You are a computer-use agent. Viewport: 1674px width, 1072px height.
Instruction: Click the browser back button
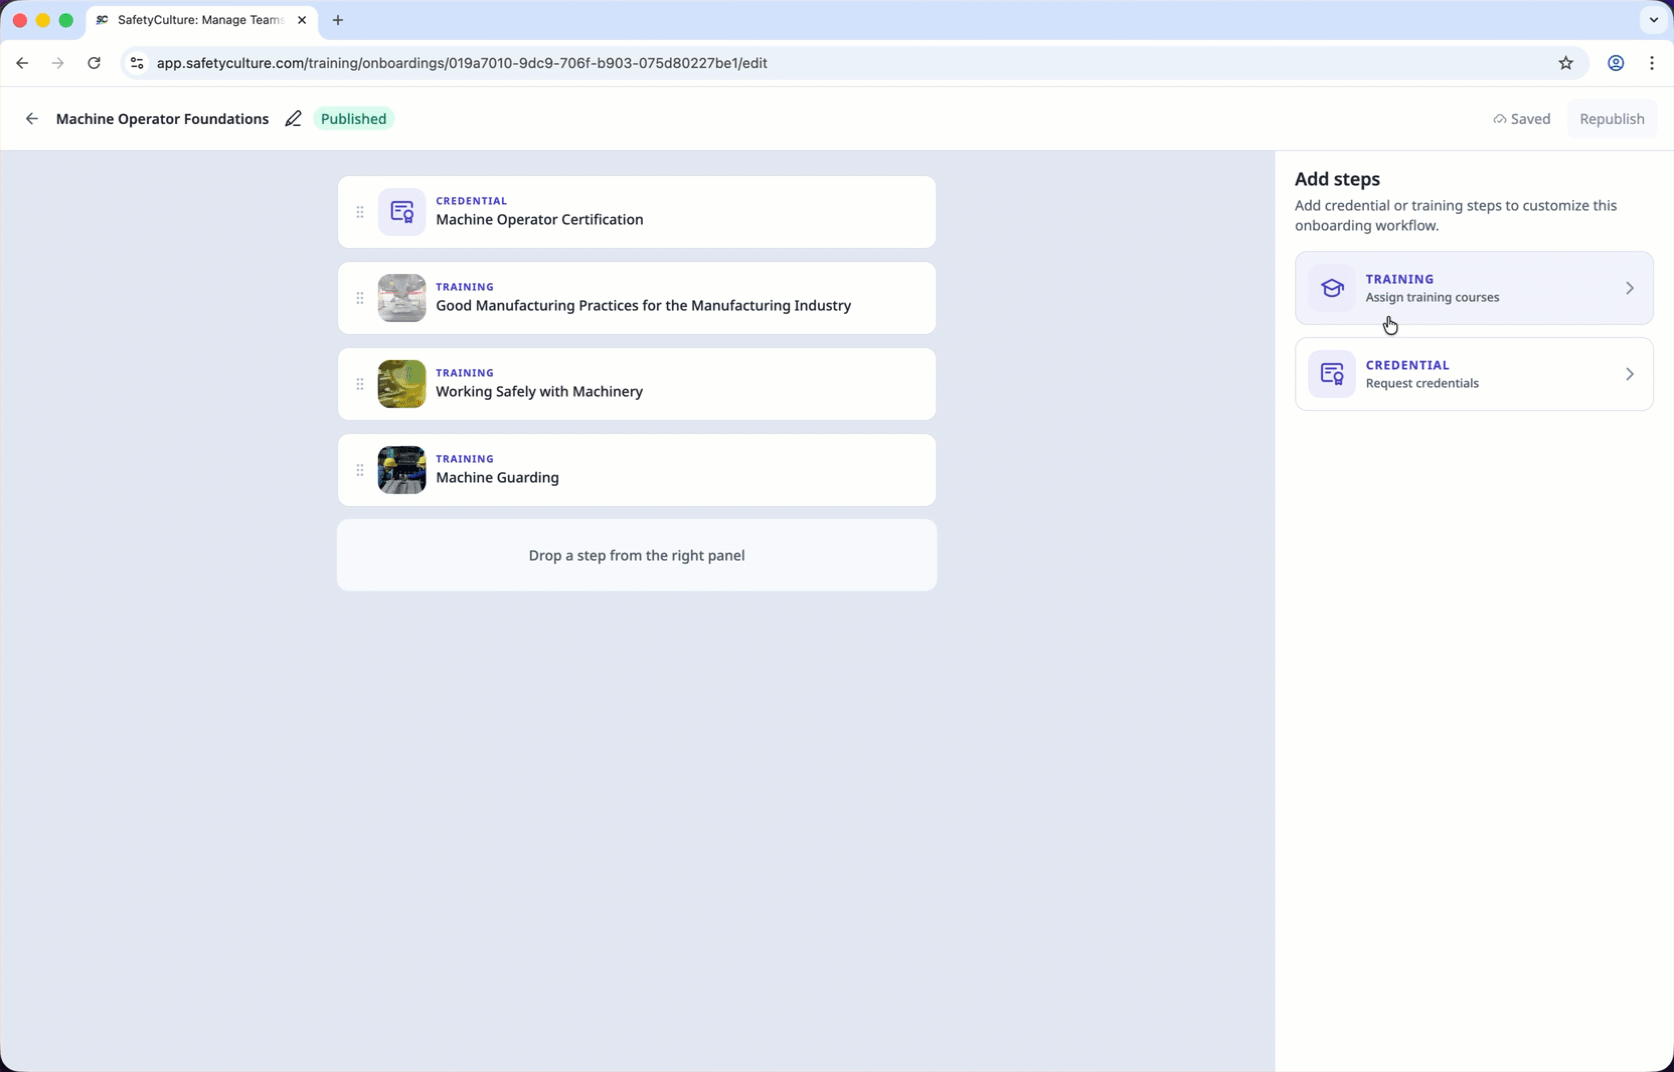[22, 63]
